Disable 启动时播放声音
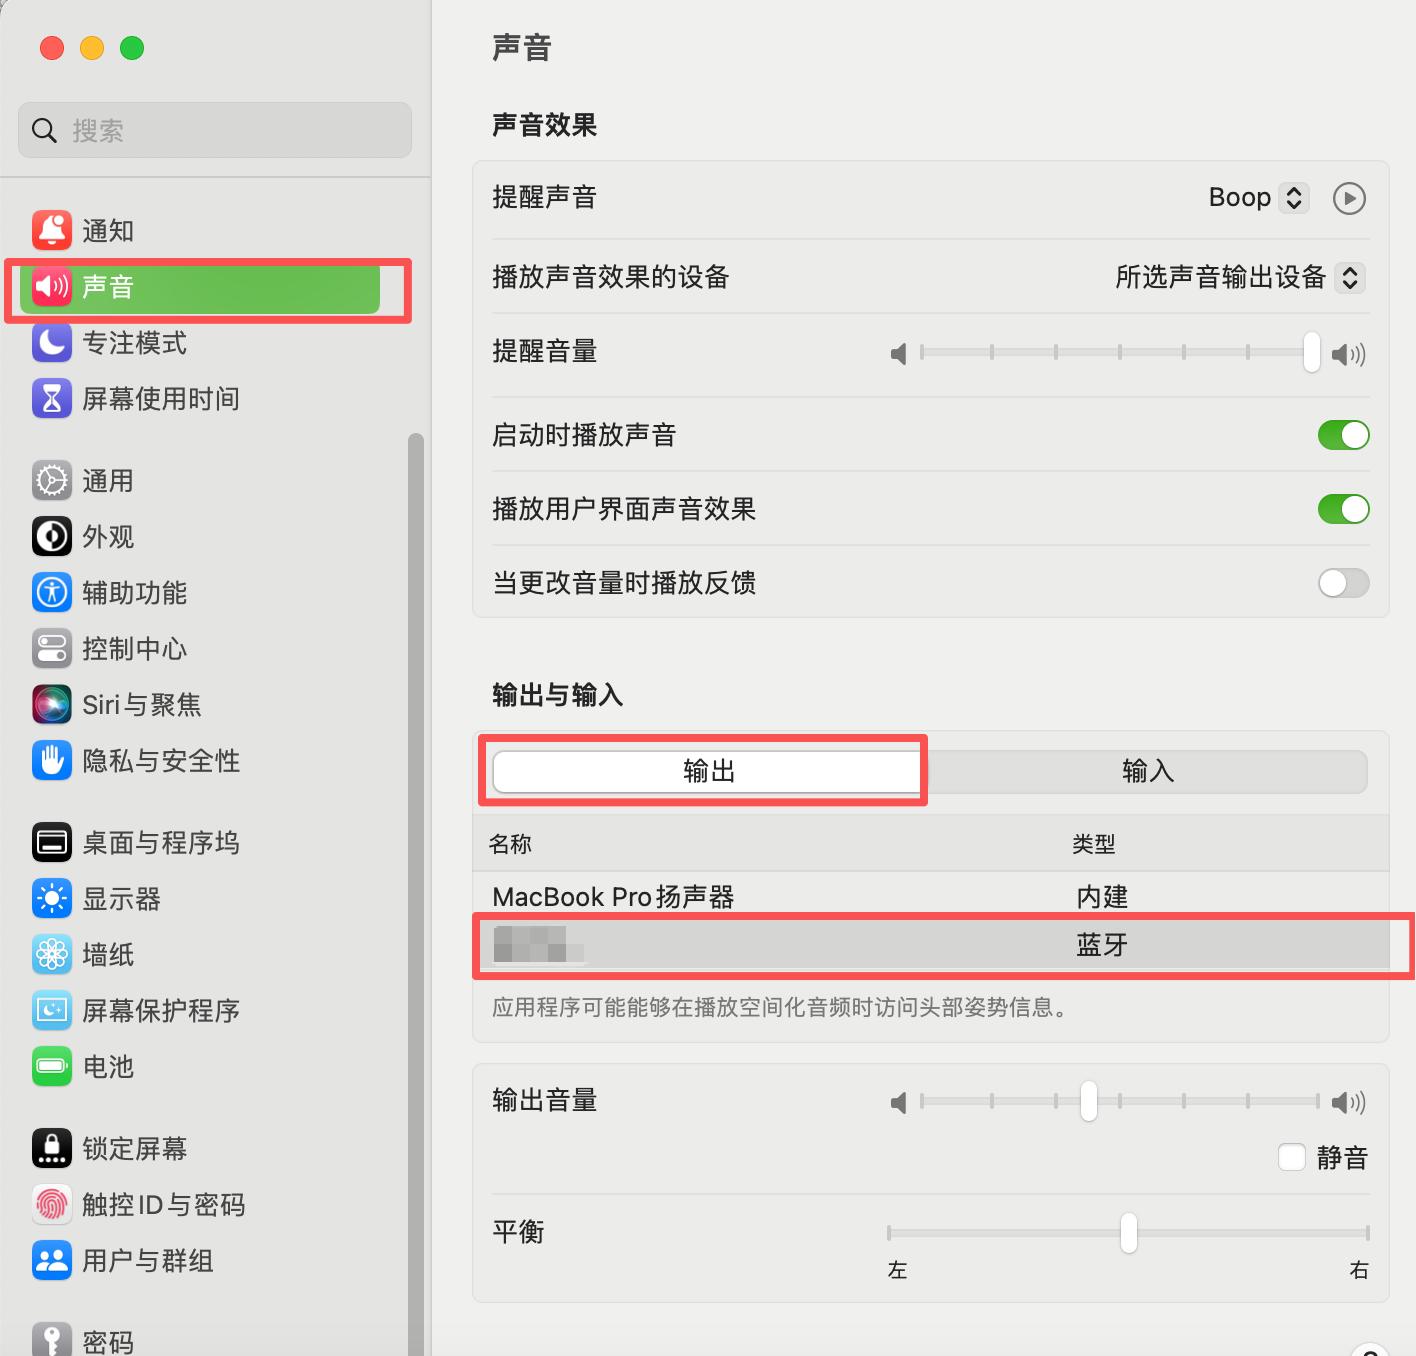Image resolution: width=1416 pixels, height=1356 pixels. click(1344, 435)
